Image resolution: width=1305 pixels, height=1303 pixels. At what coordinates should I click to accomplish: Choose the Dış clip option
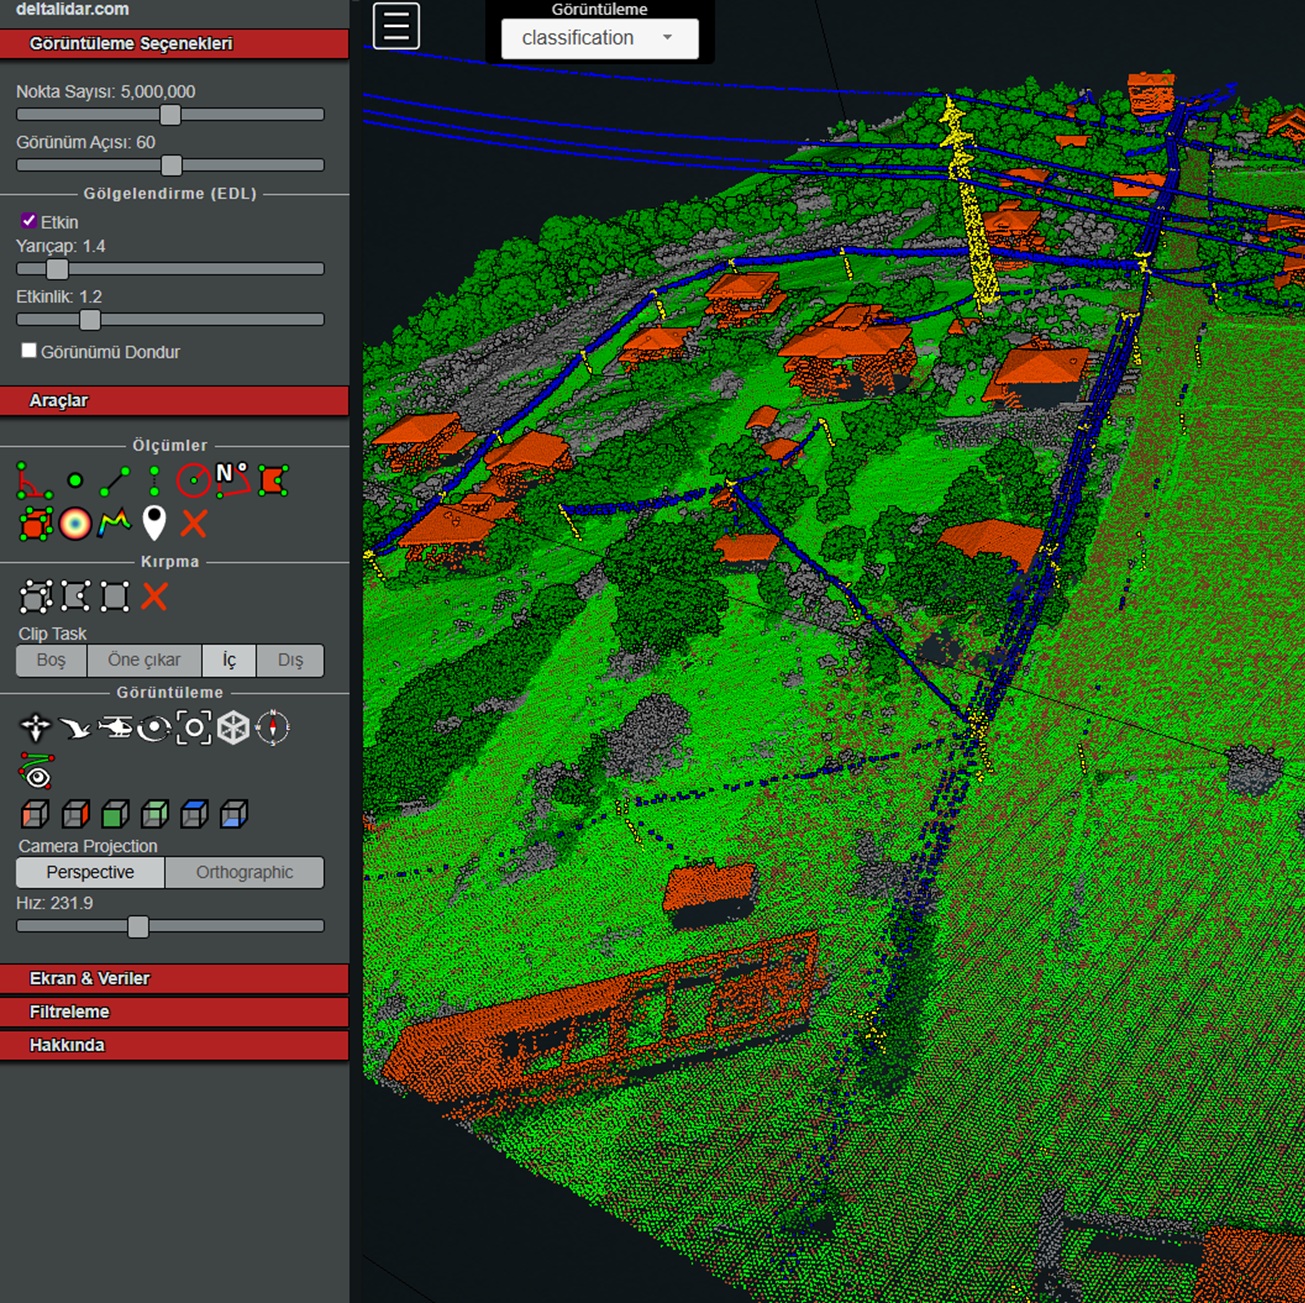click(290, 660)
